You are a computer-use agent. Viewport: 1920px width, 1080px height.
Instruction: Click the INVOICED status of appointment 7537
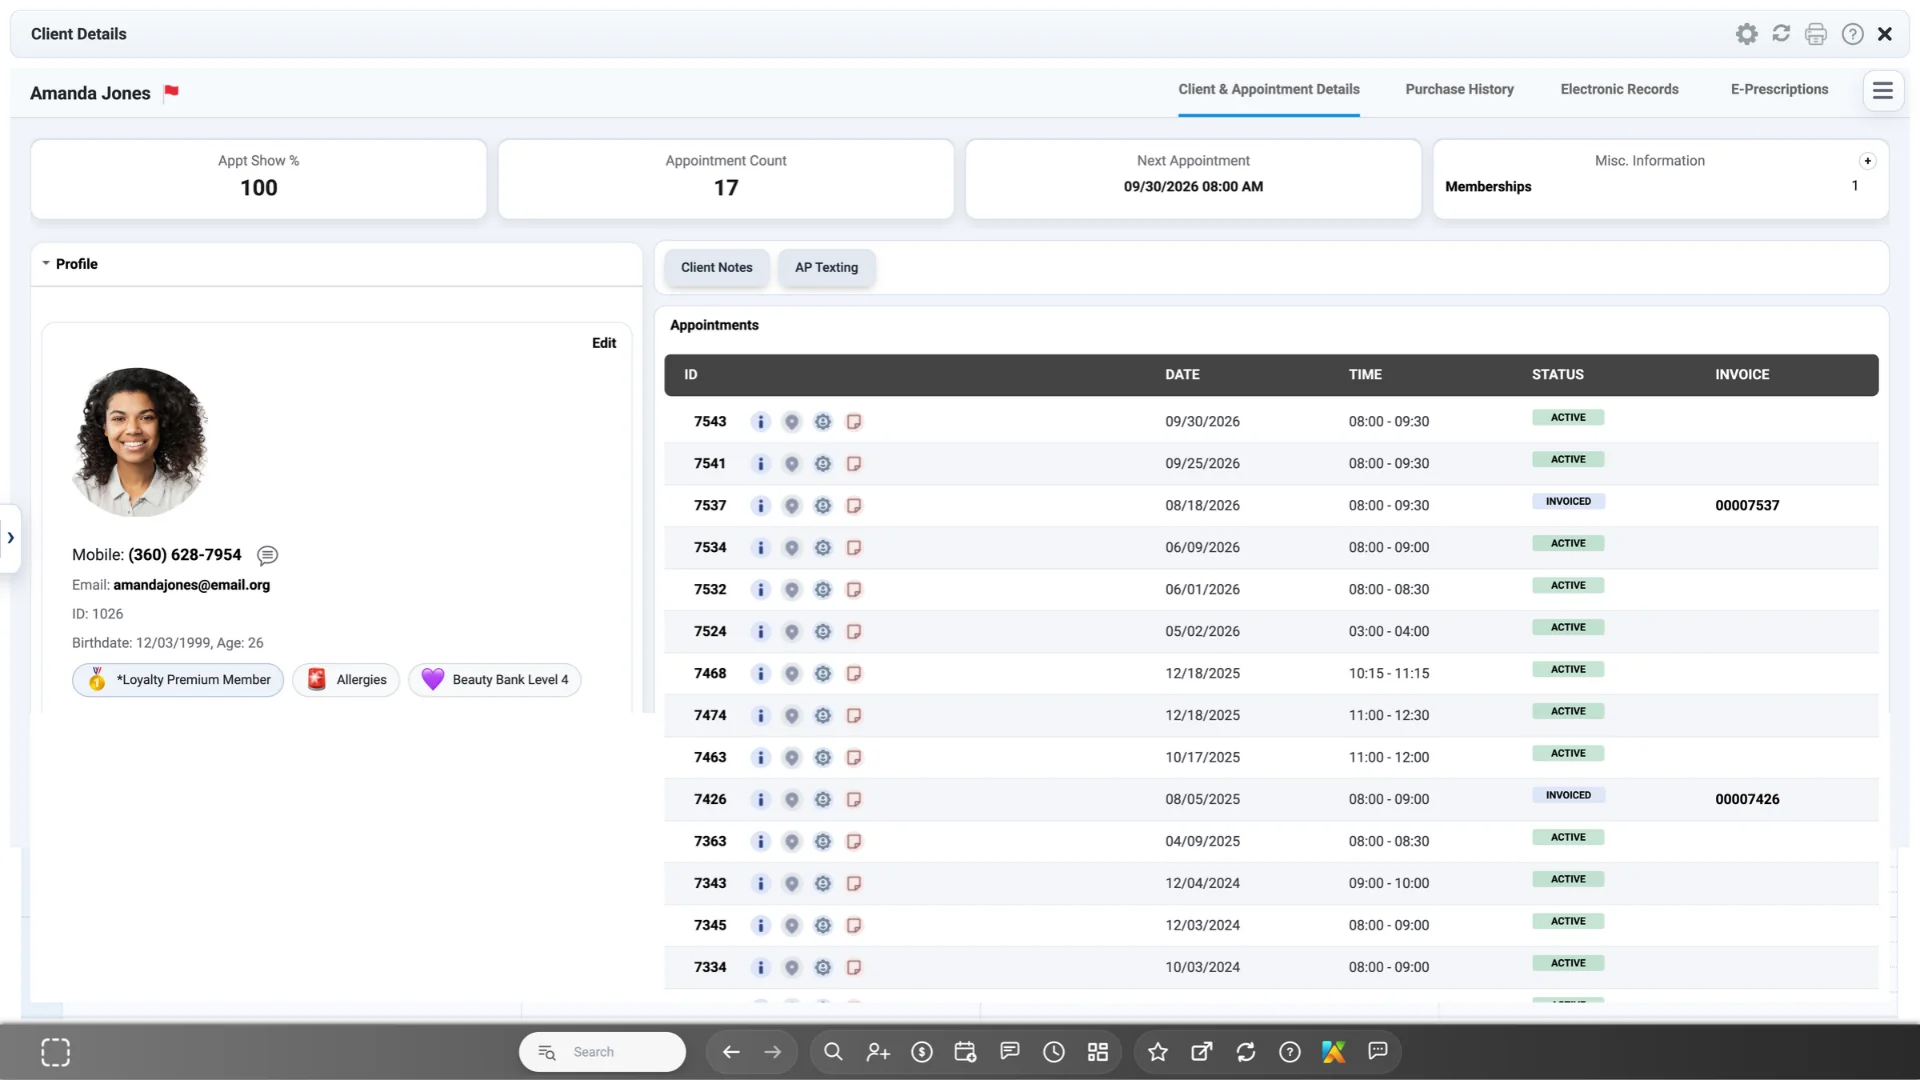[x=1568, y=502]
